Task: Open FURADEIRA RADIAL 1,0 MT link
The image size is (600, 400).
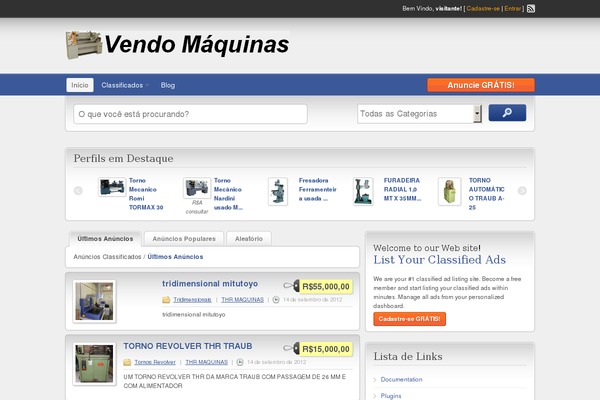Action: point(402,189)
